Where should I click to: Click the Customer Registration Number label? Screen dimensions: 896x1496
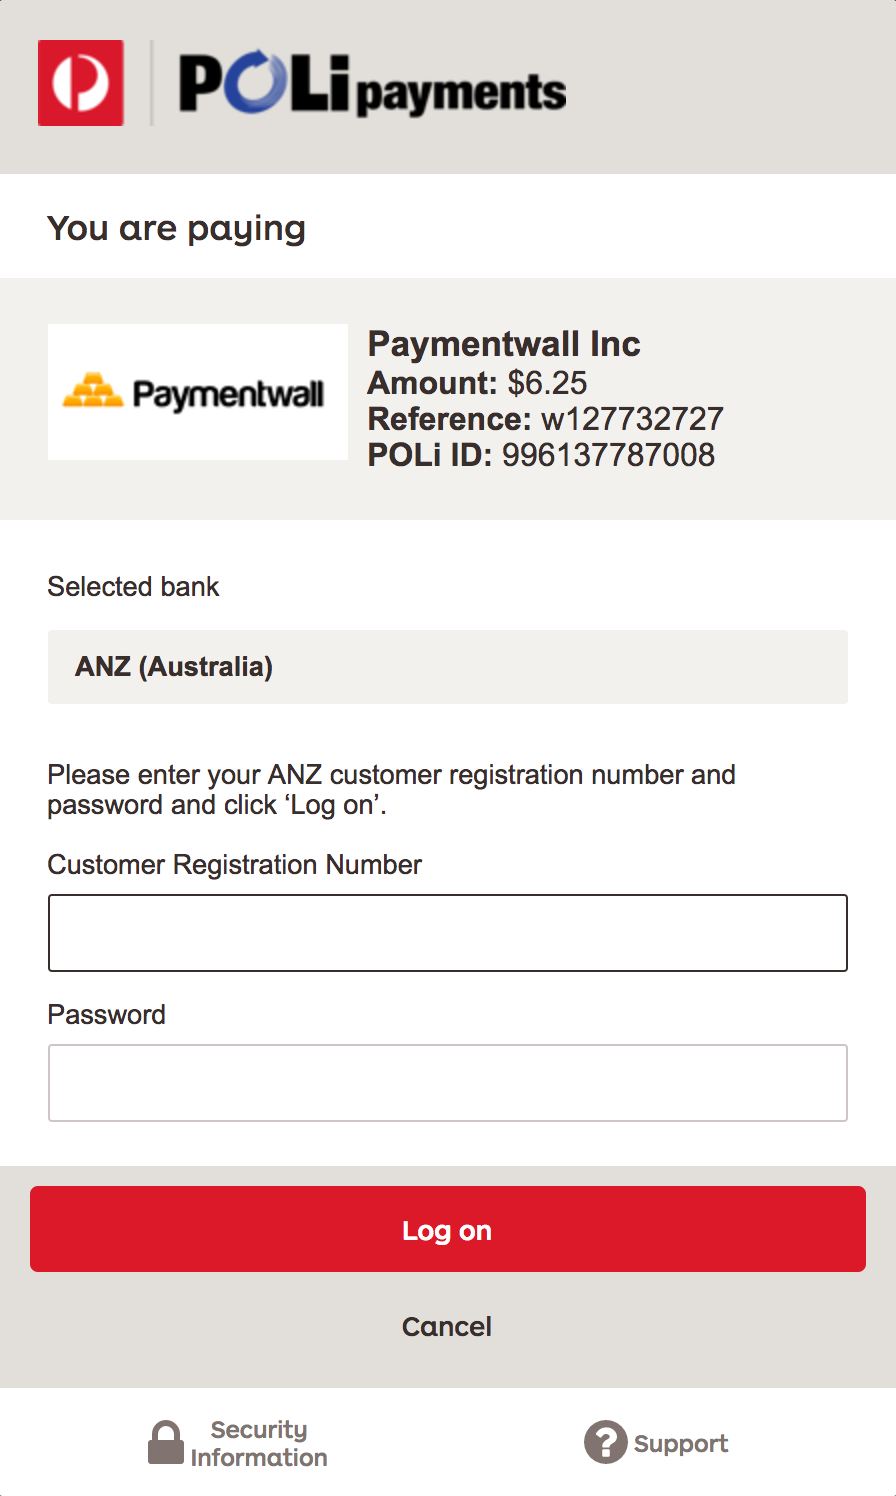pyautogui.click(x=235, y=864)
